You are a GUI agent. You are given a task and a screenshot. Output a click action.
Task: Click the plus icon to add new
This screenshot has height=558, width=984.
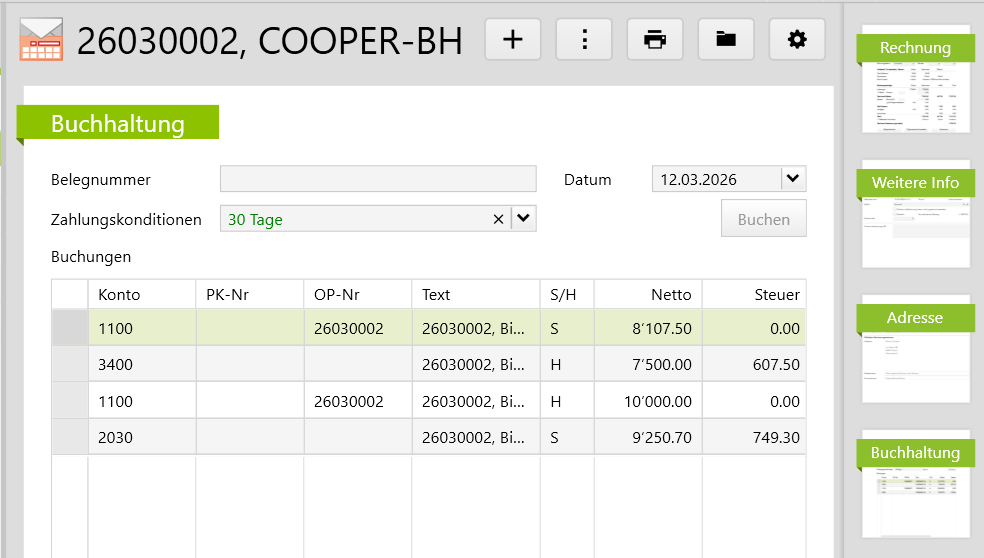pos(512,40)
